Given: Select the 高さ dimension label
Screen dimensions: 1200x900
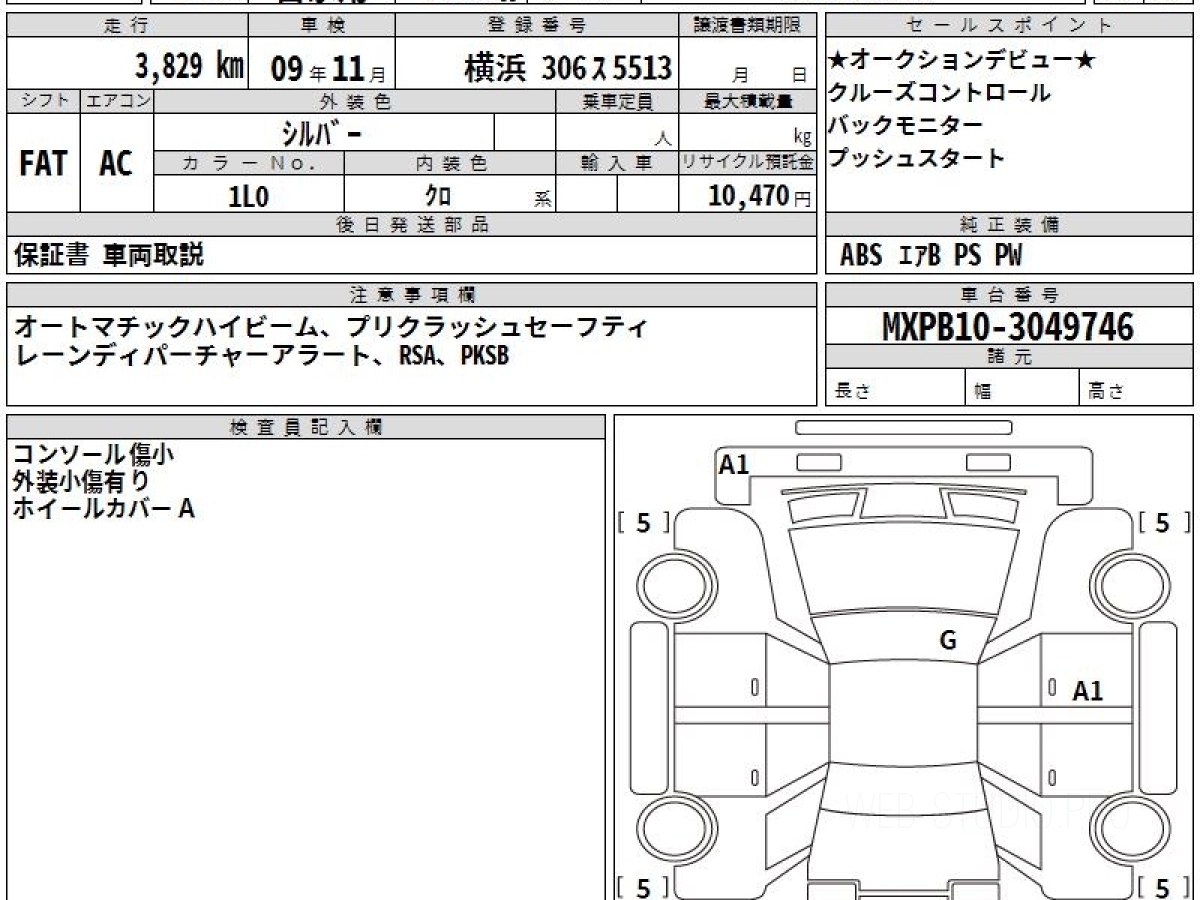Looking at the screenshot, I should (1107, 392).
